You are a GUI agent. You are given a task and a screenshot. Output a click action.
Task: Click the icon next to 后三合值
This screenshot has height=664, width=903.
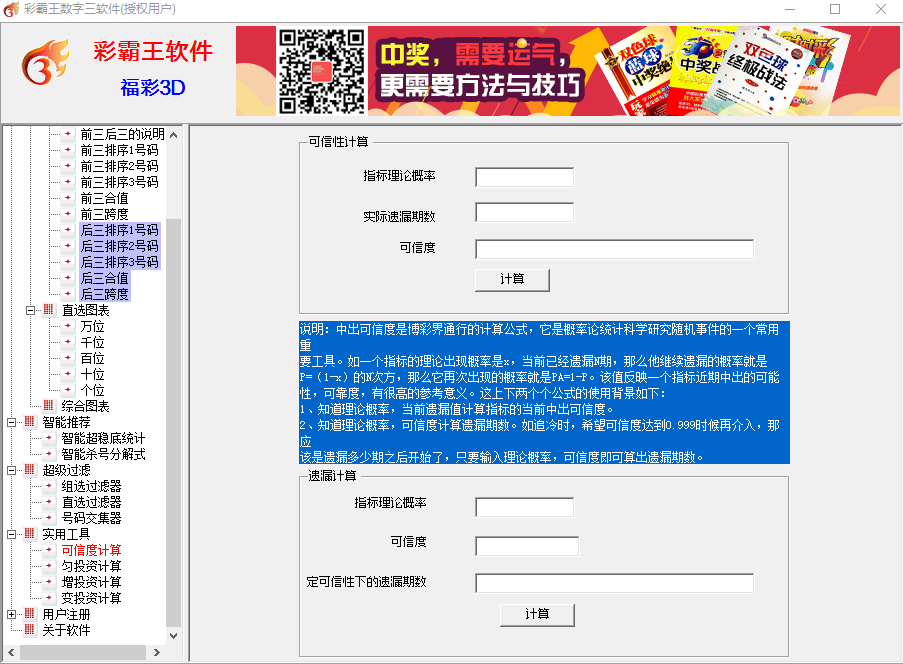tap(68, 278)
